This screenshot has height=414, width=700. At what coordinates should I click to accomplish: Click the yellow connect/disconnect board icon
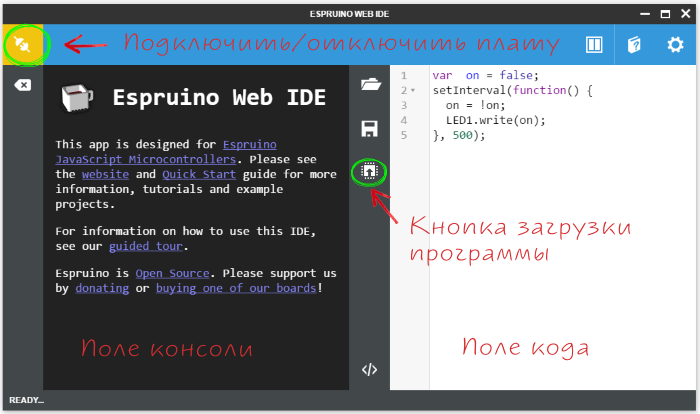pos(23,44)
